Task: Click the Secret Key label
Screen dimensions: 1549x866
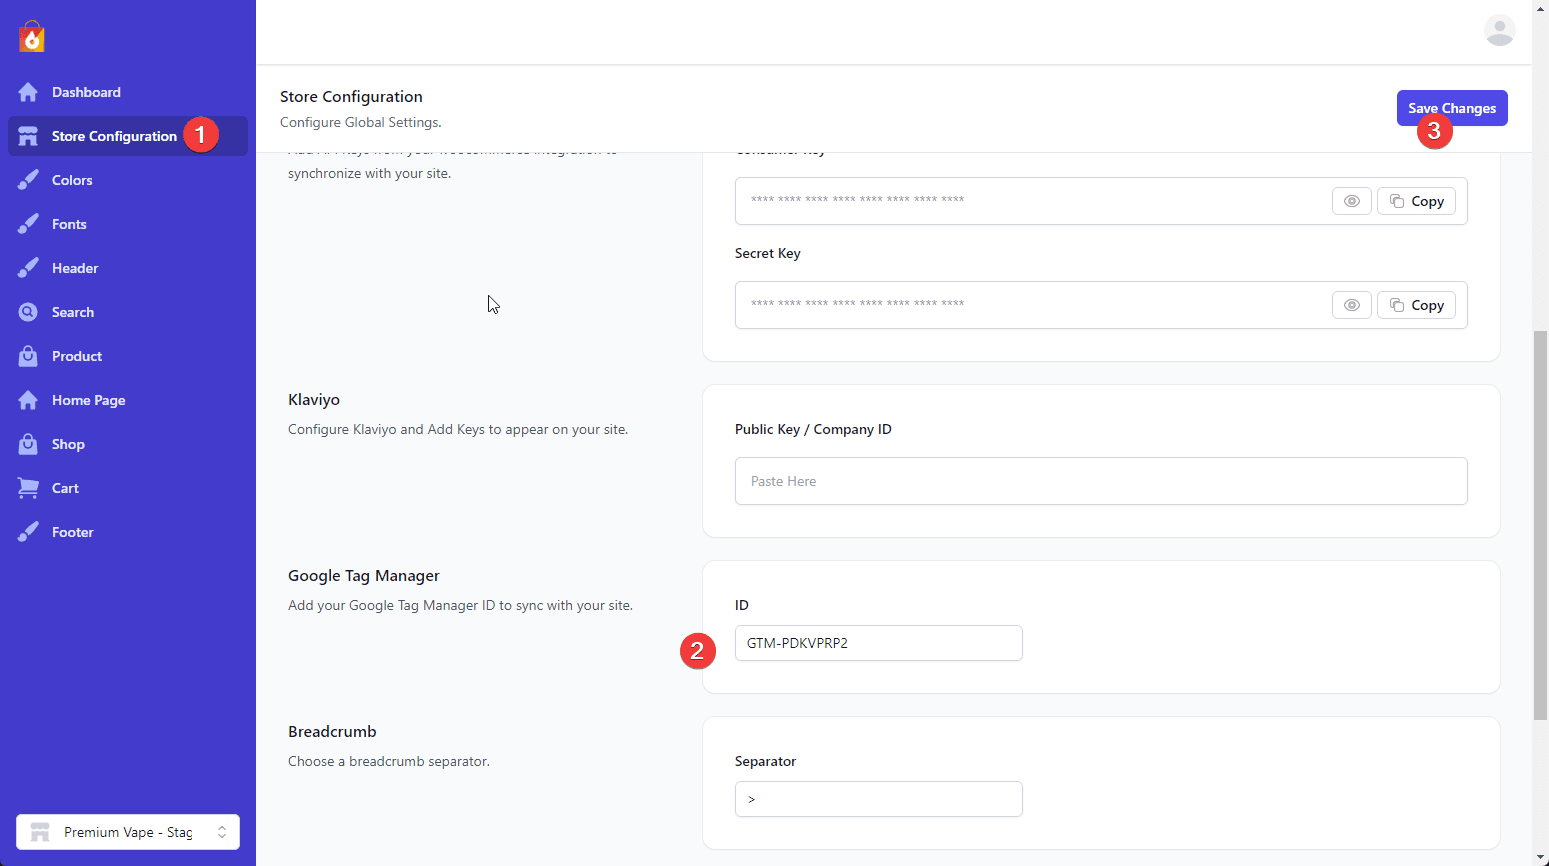Action: pyautogui.click(x=767, y=253)
